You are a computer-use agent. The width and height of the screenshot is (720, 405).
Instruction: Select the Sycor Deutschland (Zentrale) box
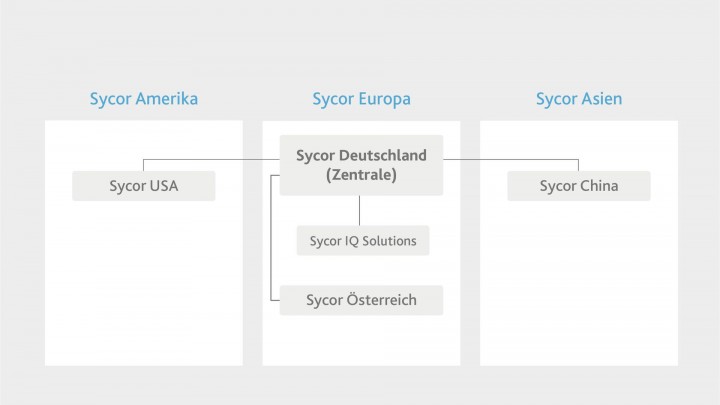pos(361,165)
